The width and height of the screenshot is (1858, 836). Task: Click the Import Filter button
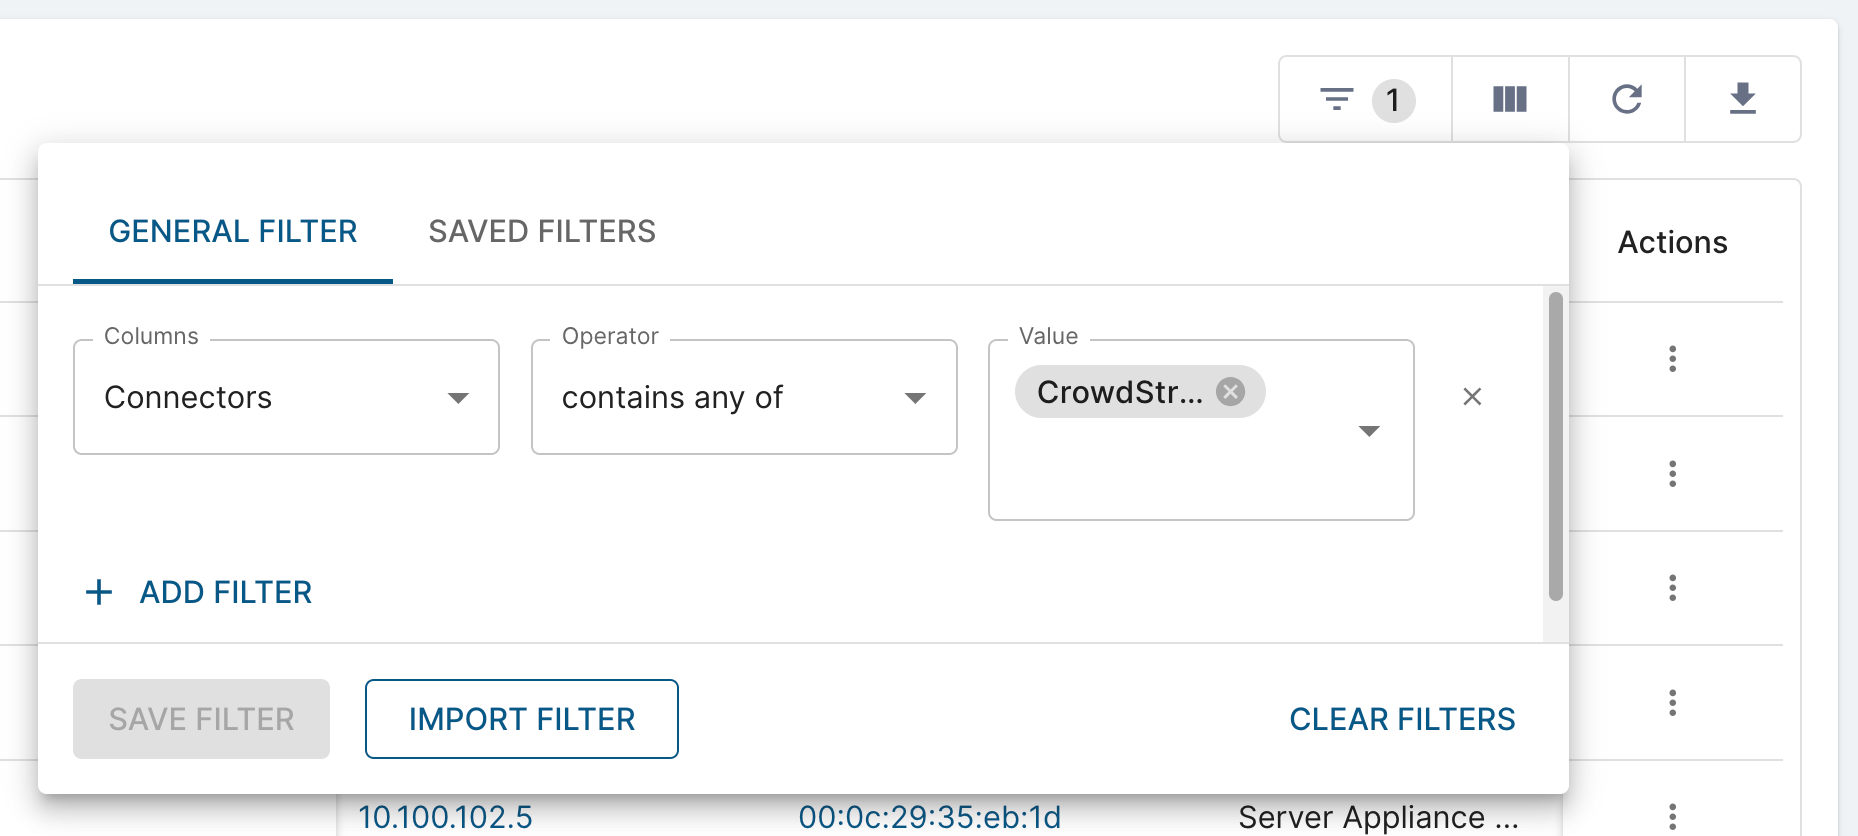pyautogui.click(x=522, y=719)
